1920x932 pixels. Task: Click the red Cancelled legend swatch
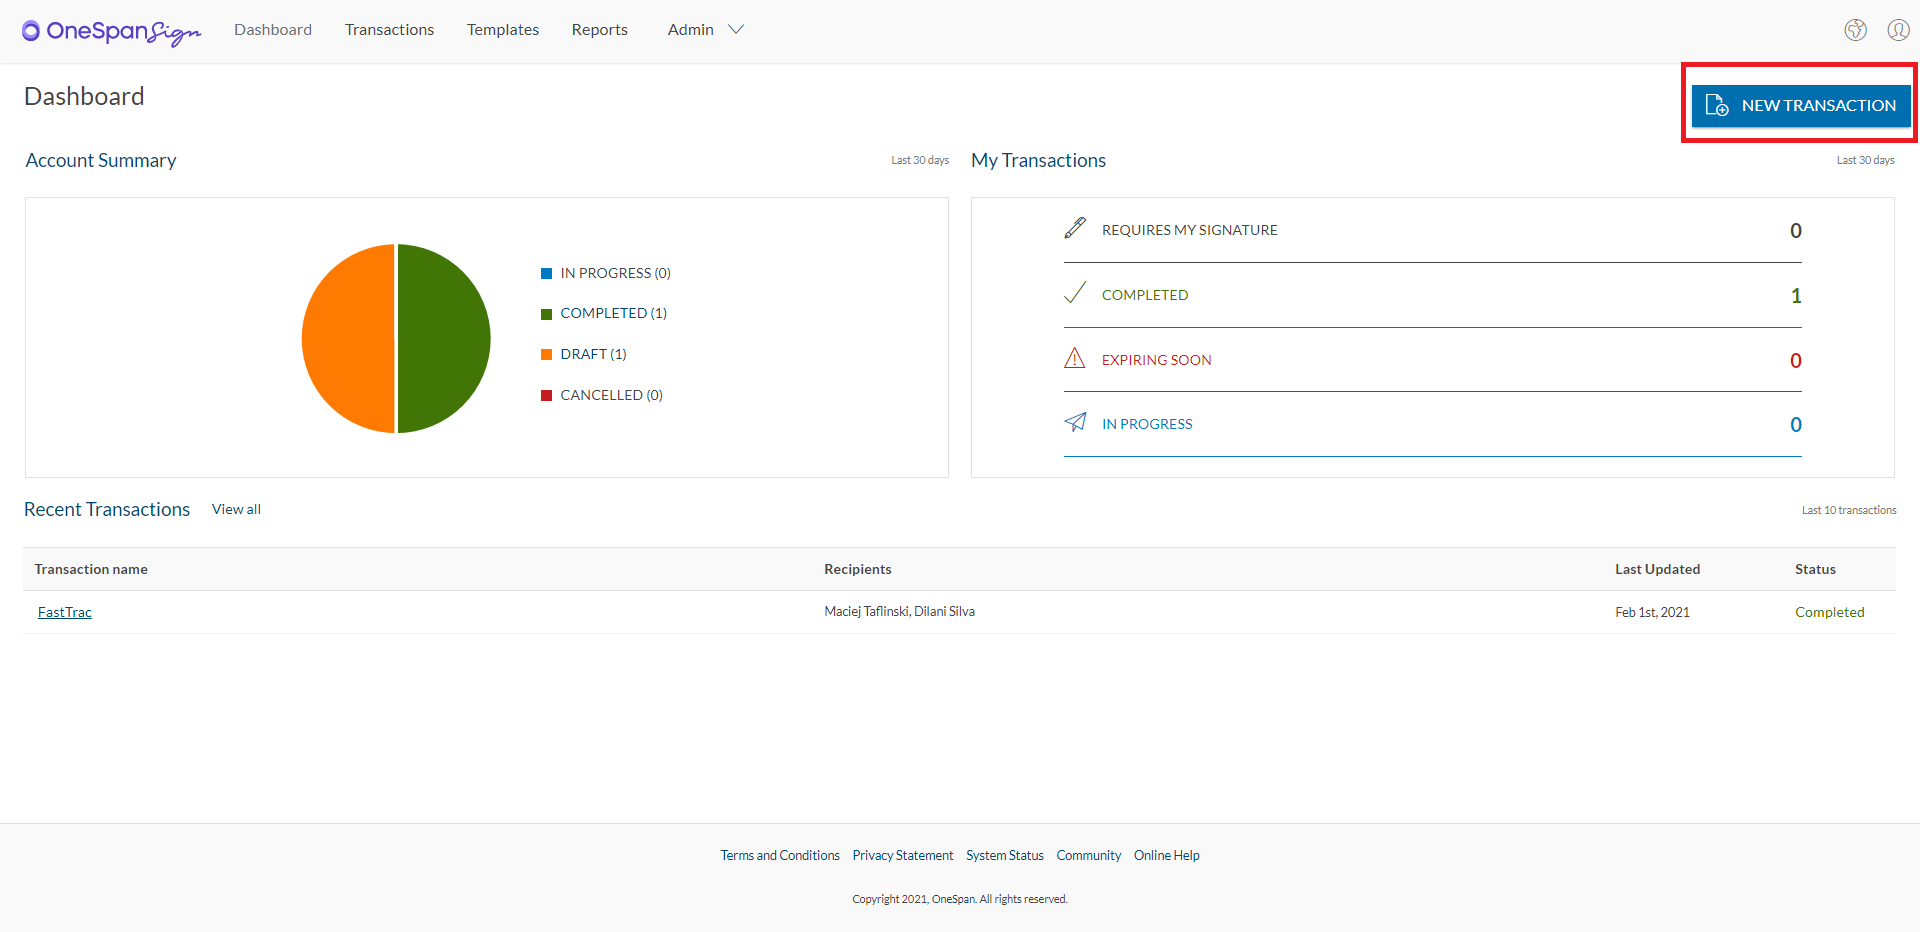[547, 395]
